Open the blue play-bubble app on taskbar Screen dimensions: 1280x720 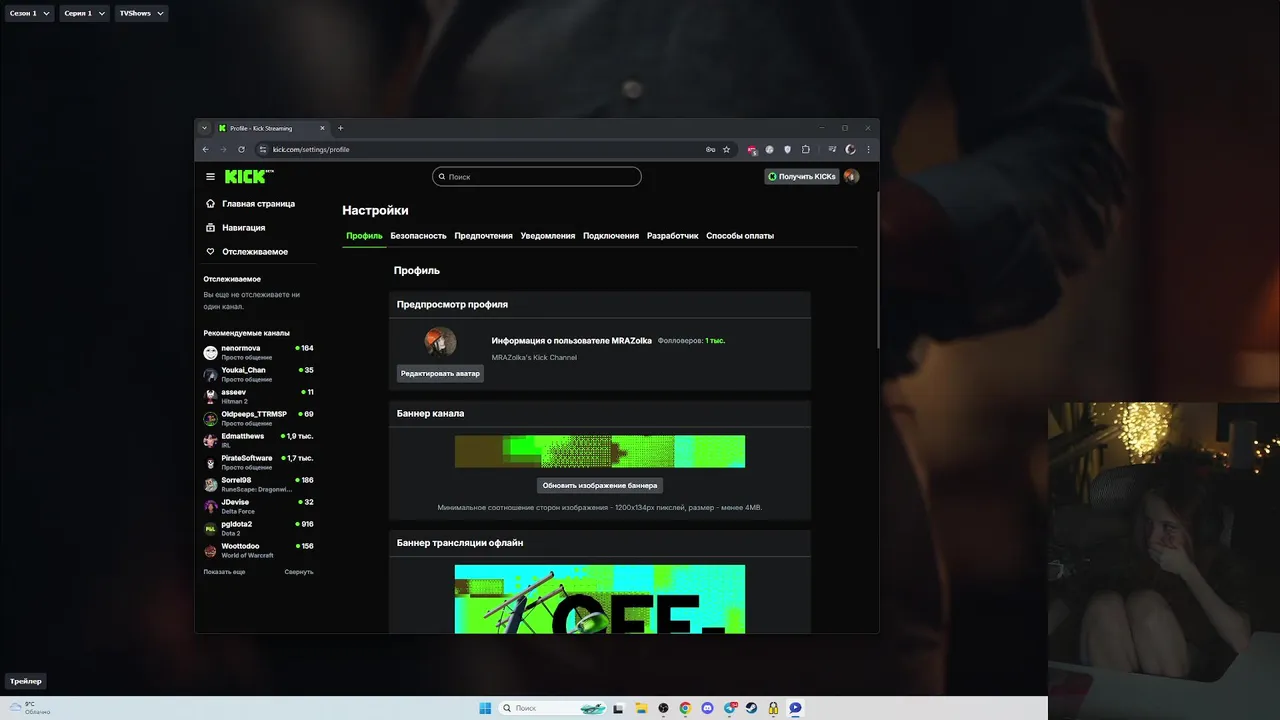795,708
